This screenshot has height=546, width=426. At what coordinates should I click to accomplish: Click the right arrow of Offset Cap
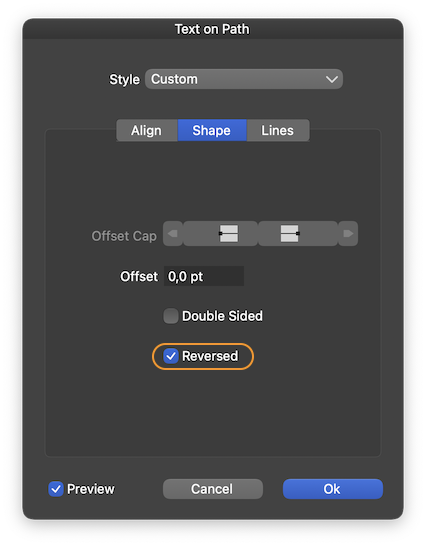click(x=348, y=233)
